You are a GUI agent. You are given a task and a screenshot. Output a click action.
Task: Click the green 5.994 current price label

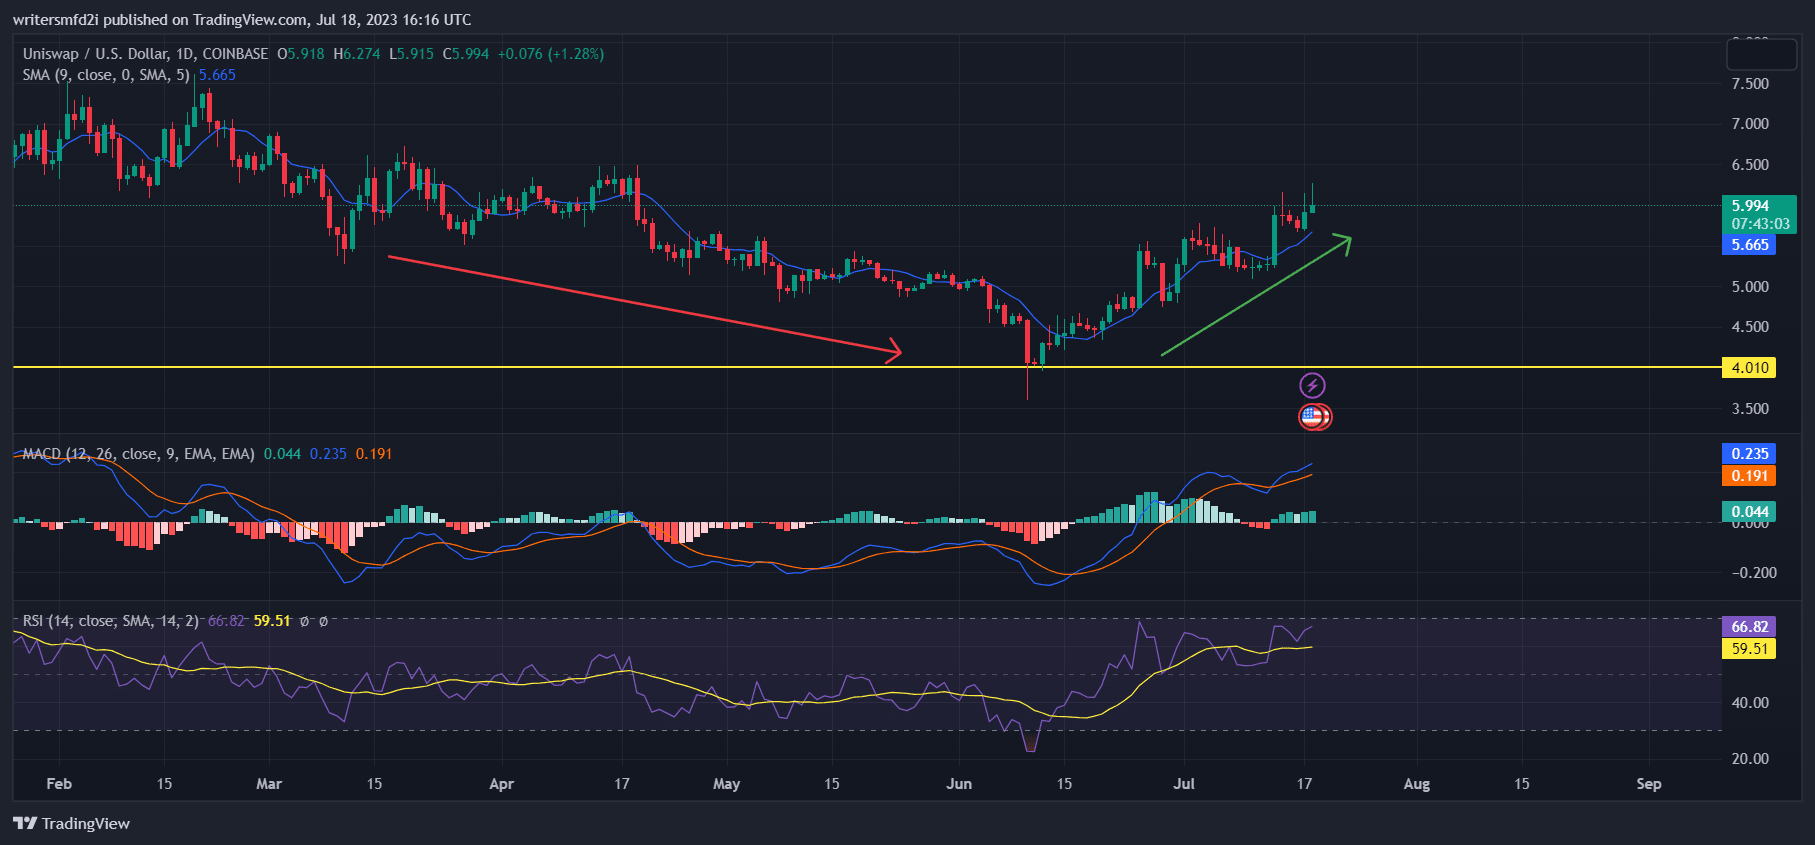tap(1759, 214)
